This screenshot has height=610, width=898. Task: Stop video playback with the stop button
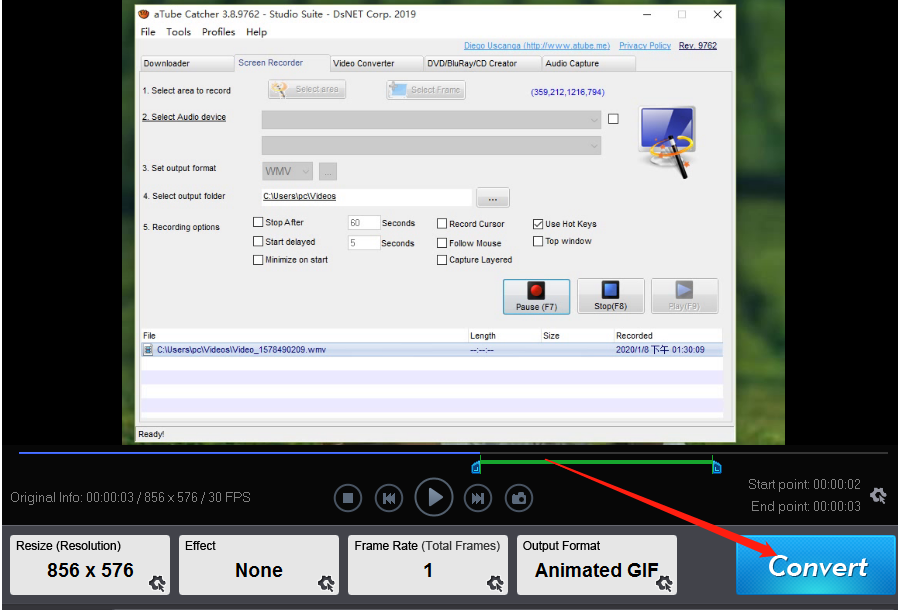tap(348, 497)
